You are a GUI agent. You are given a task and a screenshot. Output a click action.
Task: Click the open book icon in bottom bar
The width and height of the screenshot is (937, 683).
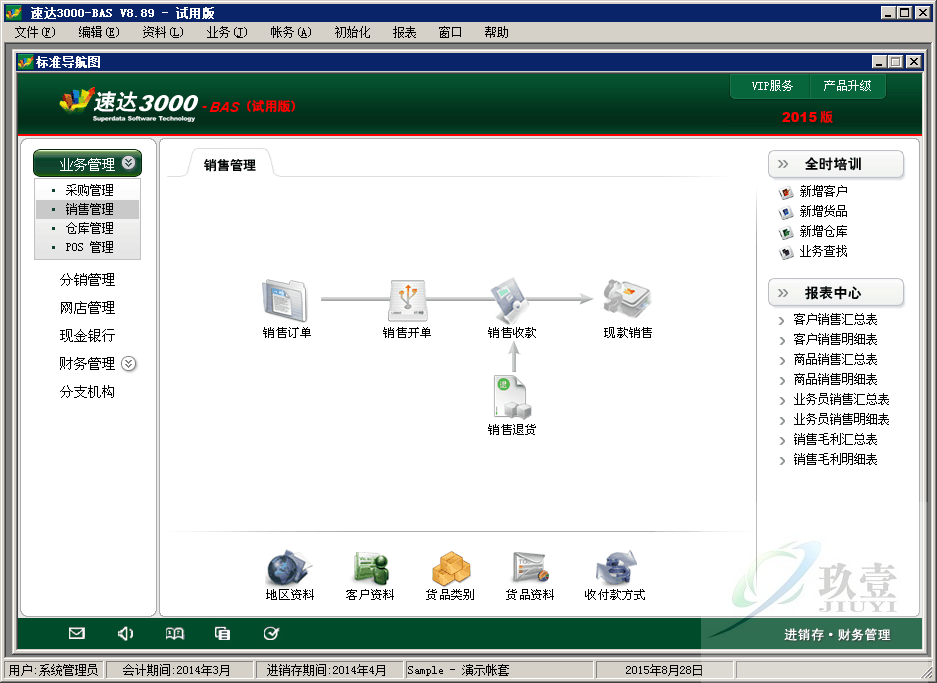pos(174,633)
